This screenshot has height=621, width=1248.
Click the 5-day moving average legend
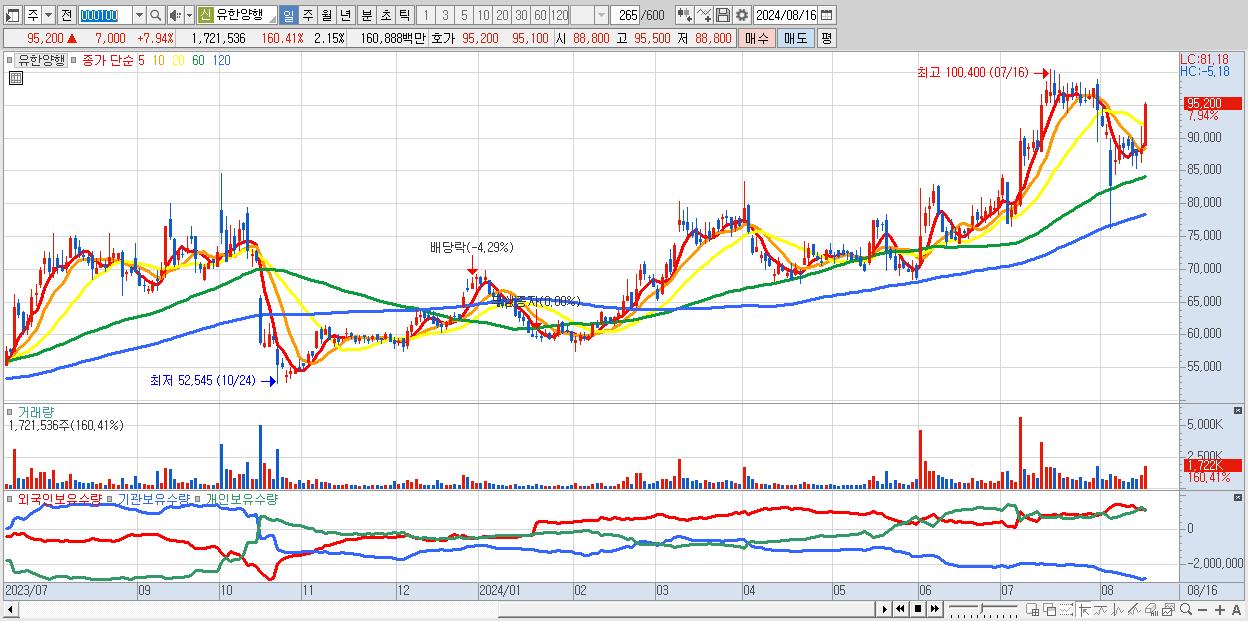(x=140, y=60)
